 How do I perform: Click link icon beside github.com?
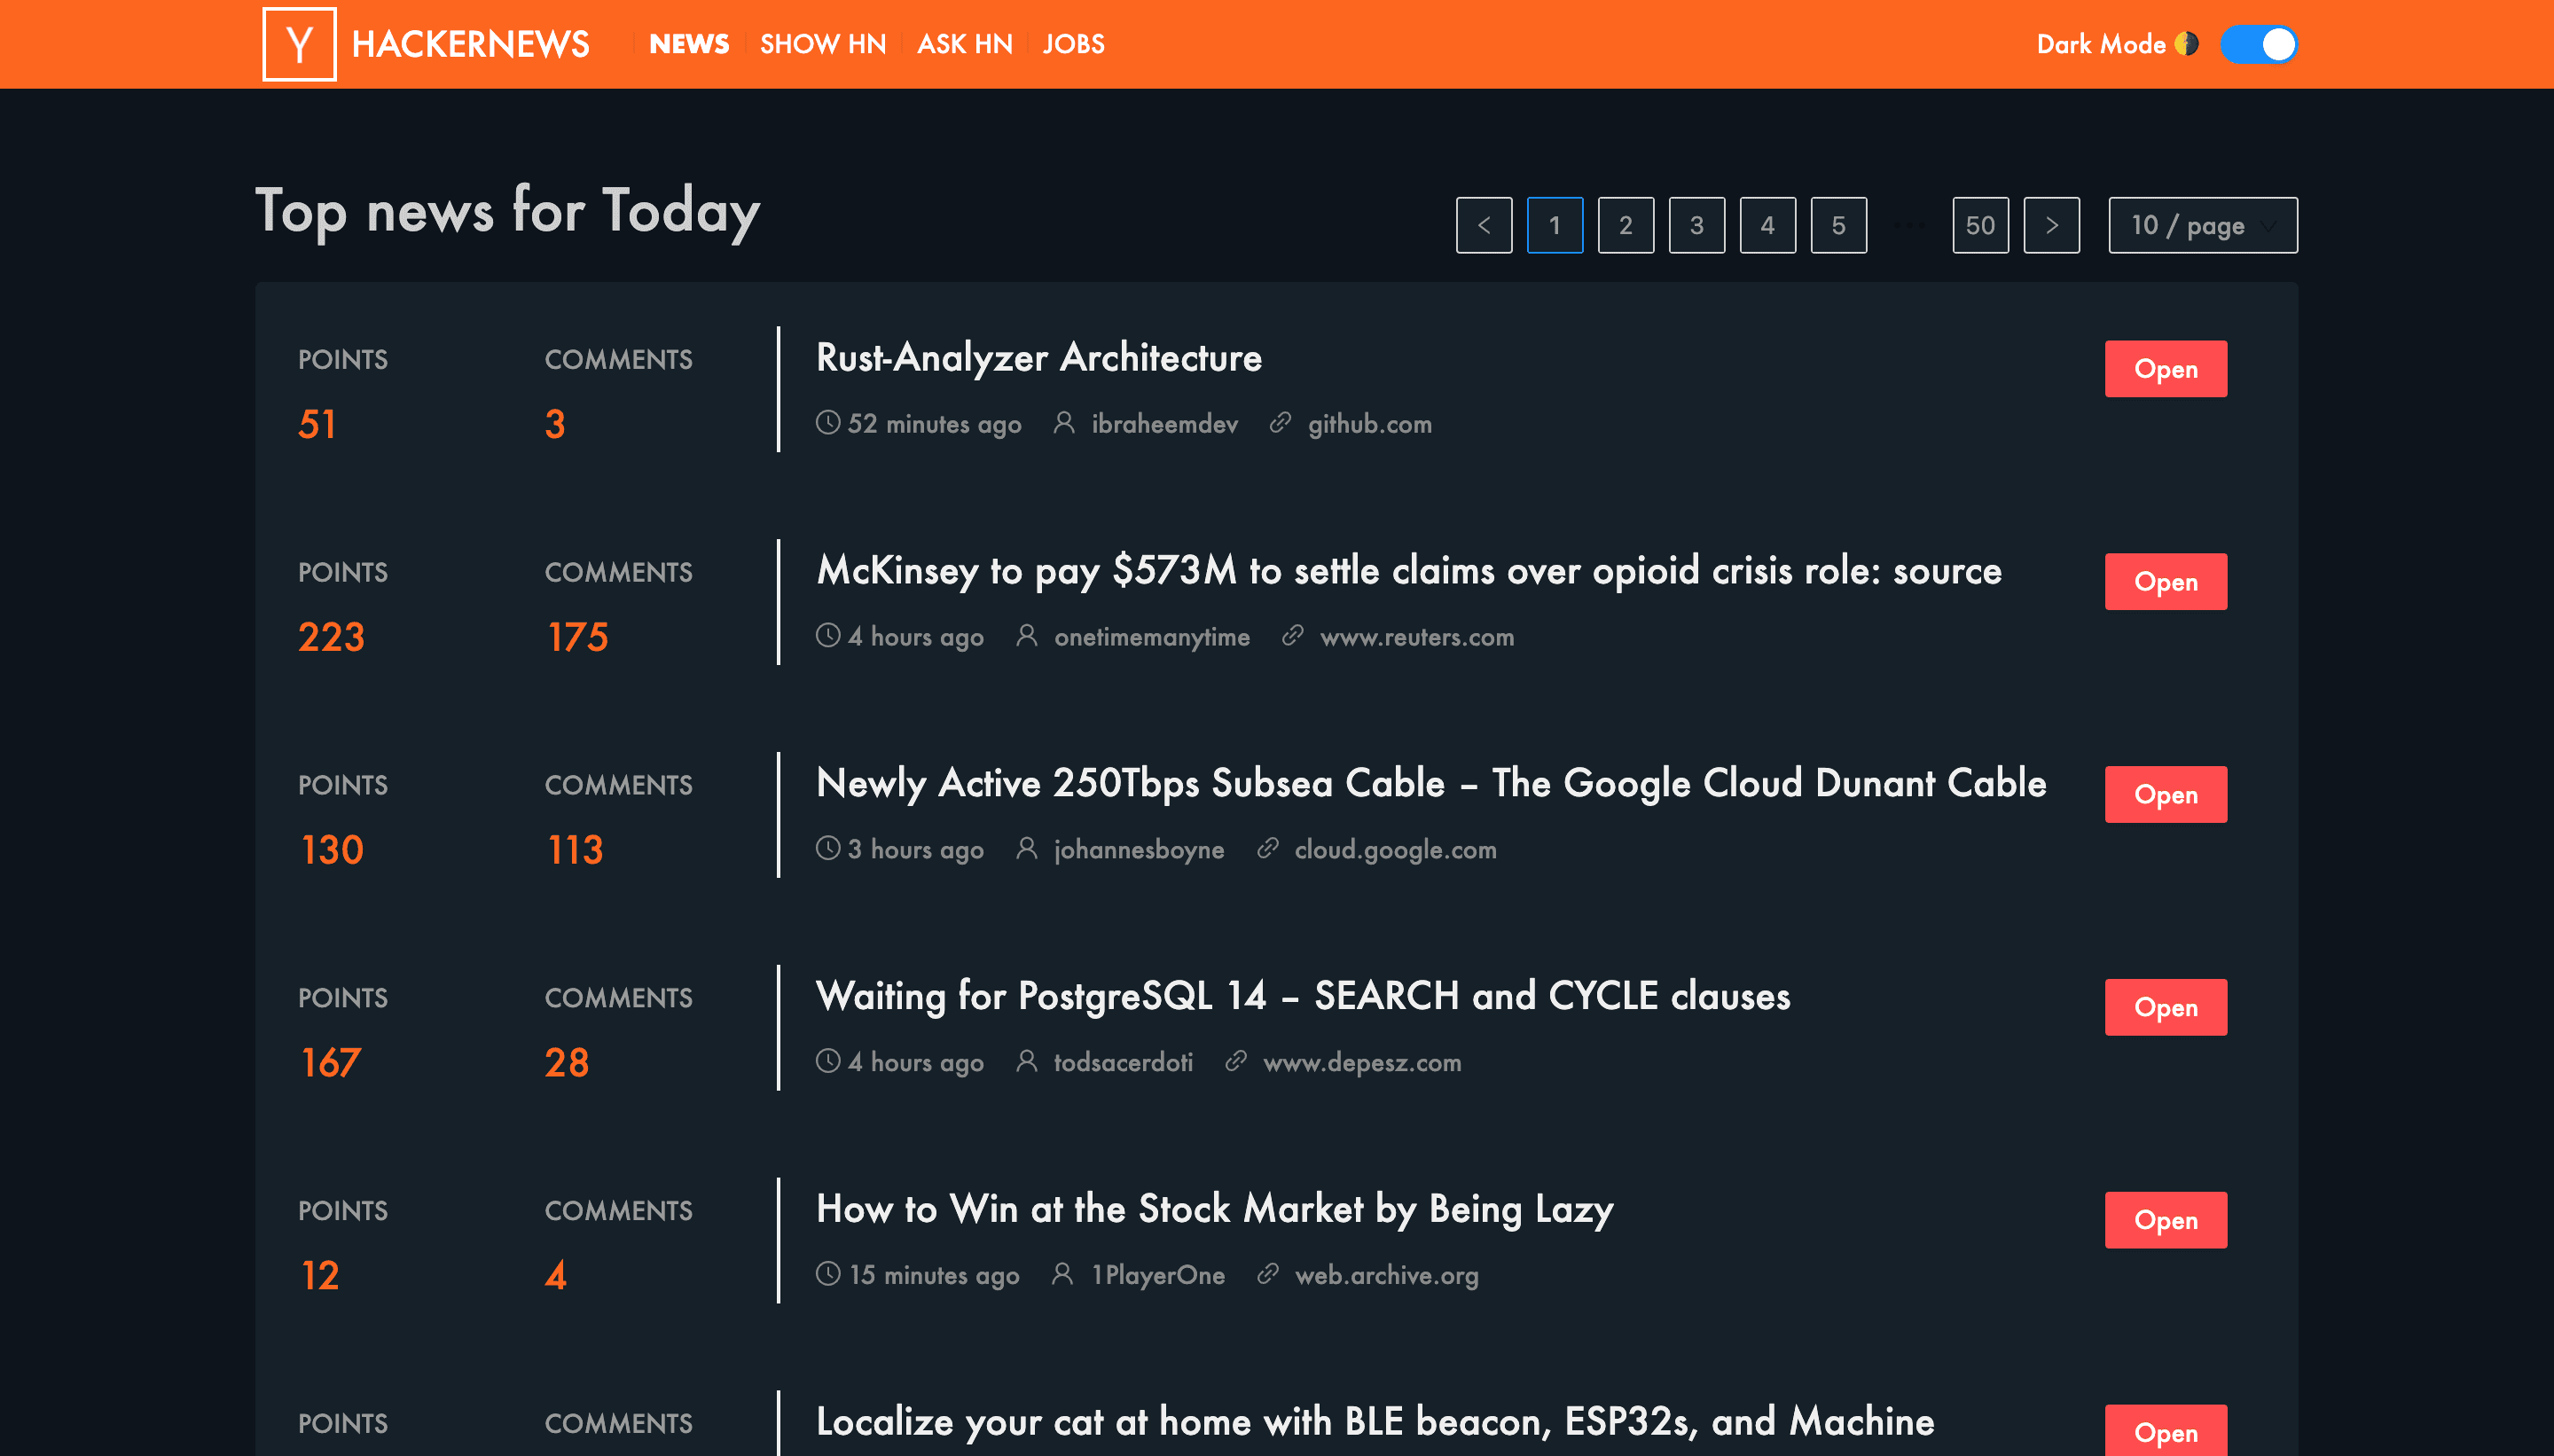coord(1280,423)
